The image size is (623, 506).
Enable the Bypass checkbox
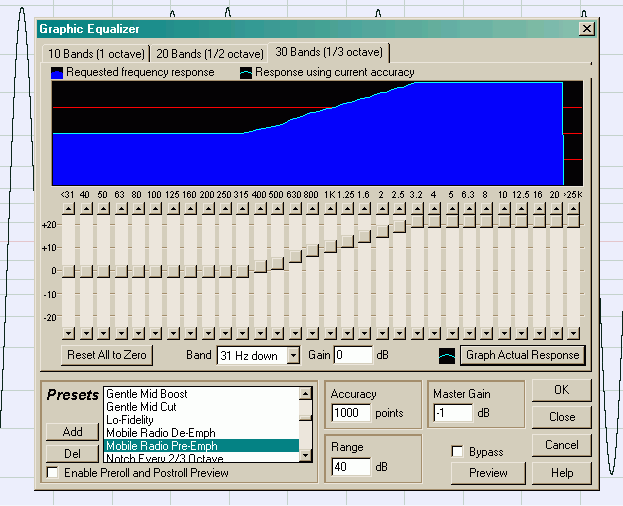pos(457,452)
